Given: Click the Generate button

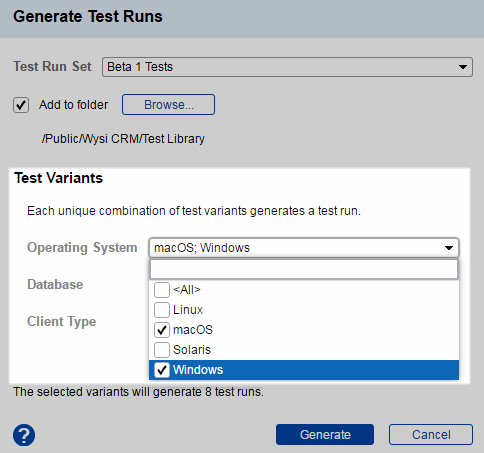Looking at the screenshot, I should [325, 434].
